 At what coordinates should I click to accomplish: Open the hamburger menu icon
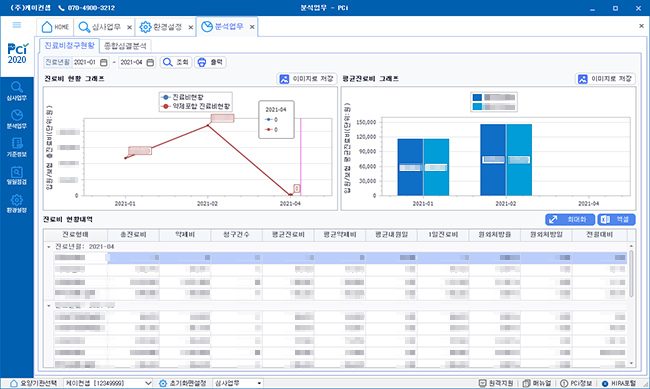click(17, 25)
